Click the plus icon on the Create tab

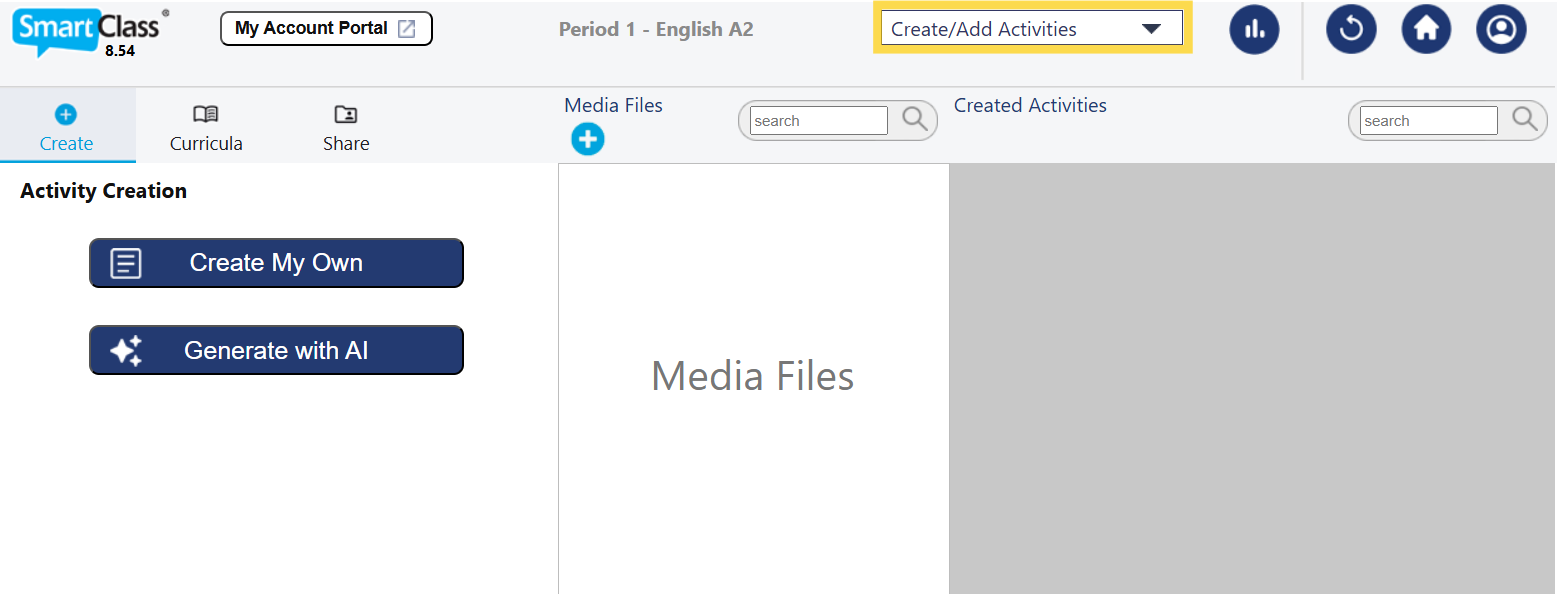coord(66,113)
